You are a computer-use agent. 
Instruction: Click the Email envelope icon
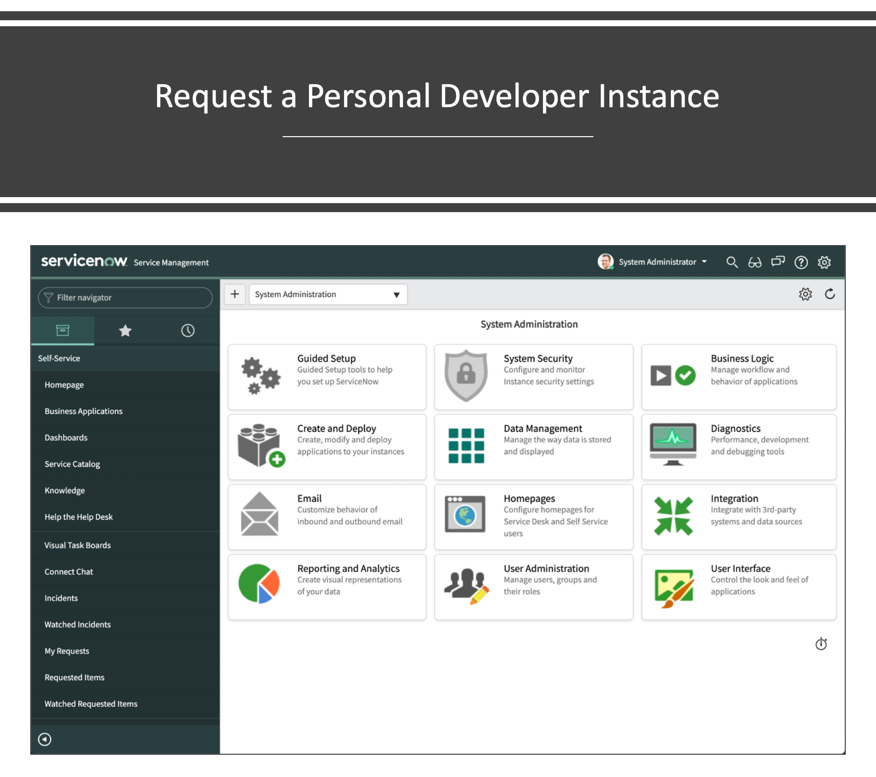(x=259, y=514)
